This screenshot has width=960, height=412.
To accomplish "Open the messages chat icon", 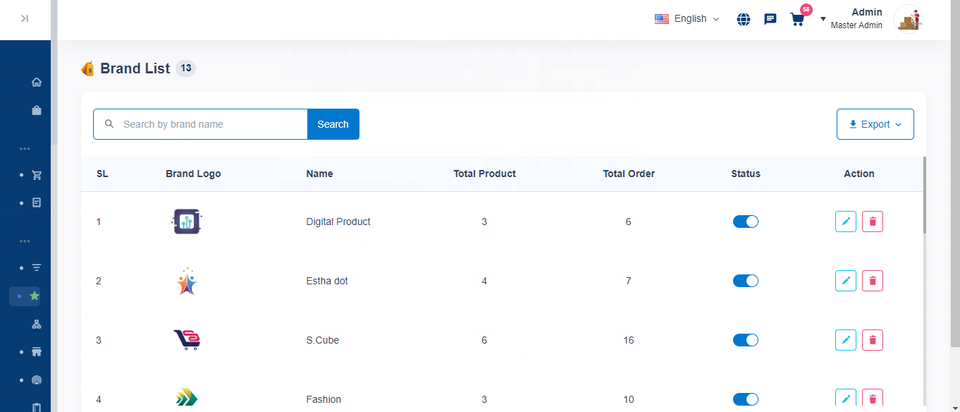I will click(x=770, y=19).
